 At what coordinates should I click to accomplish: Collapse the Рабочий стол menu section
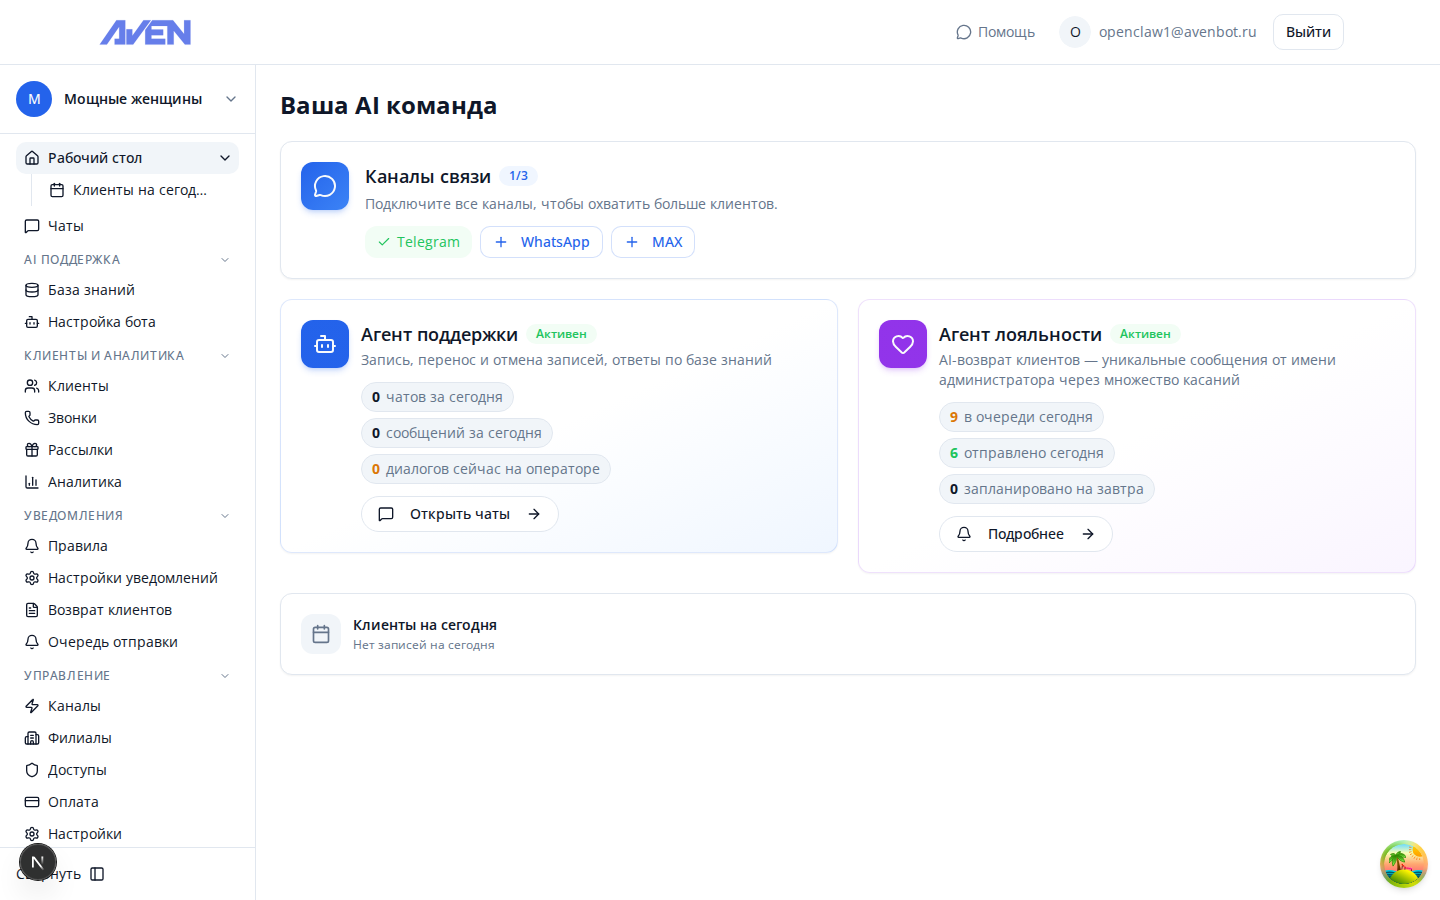pos(226,157)
